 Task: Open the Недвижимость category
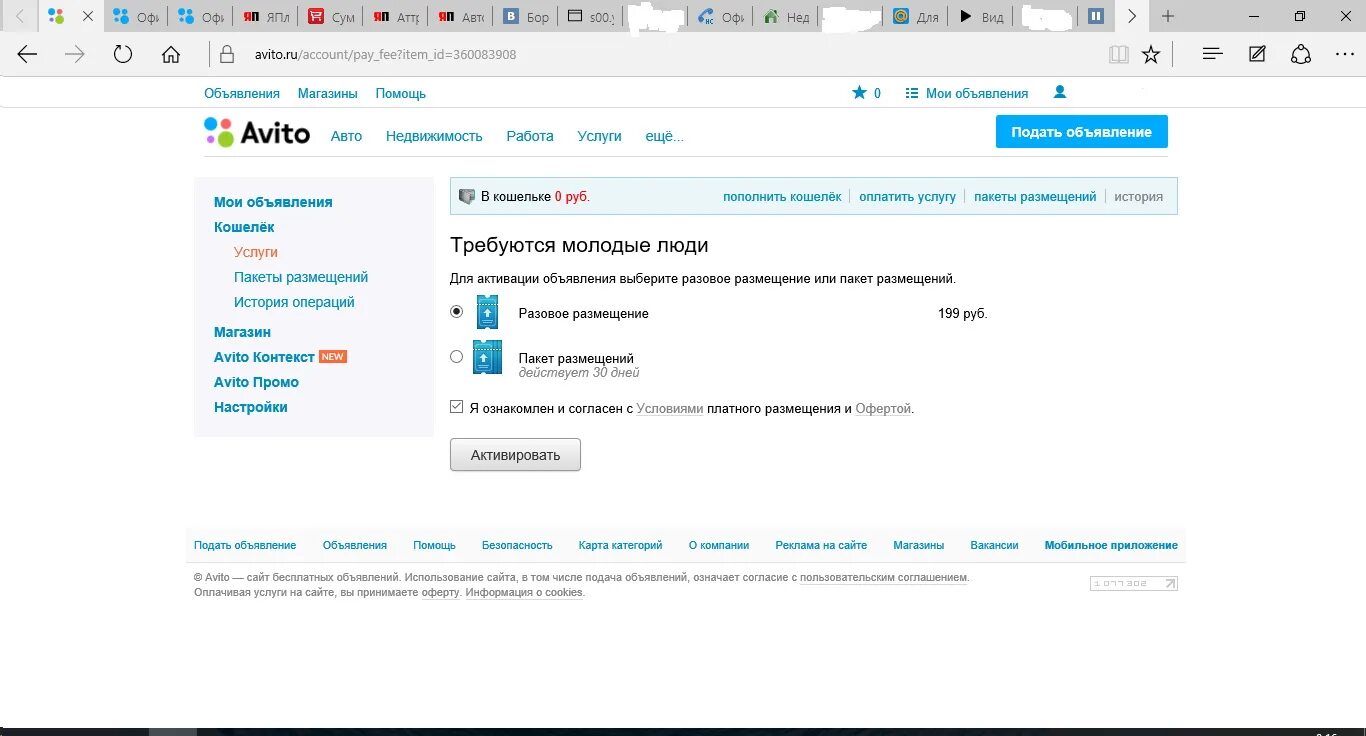pos(434,136)
